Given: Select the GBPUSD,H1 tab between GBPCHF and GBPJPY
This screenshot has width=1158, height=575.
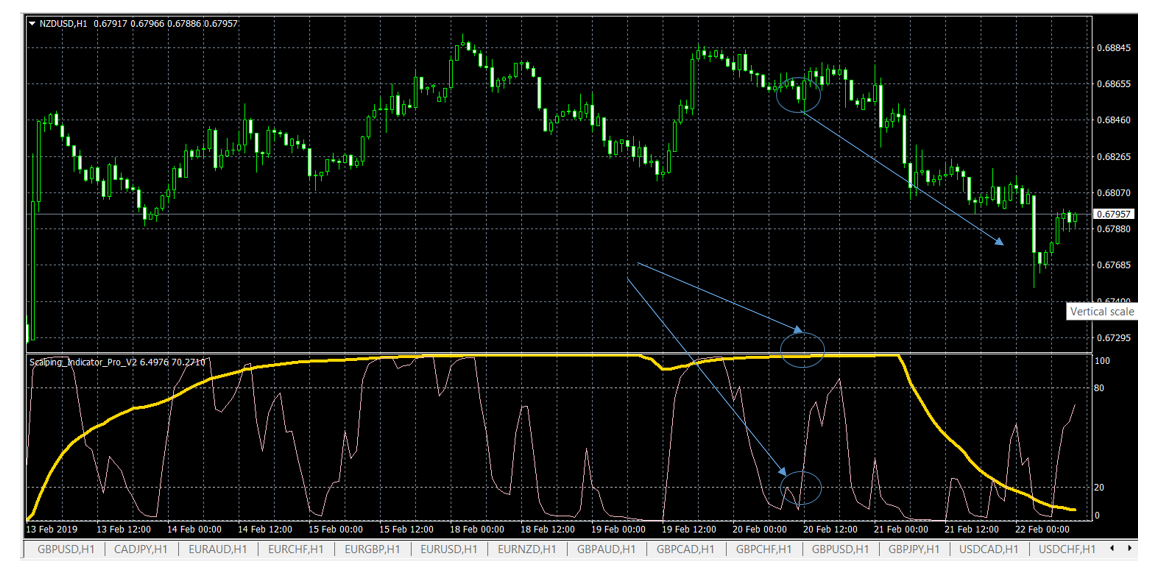Looking at the screenshot, I should (x=840, y=549).
